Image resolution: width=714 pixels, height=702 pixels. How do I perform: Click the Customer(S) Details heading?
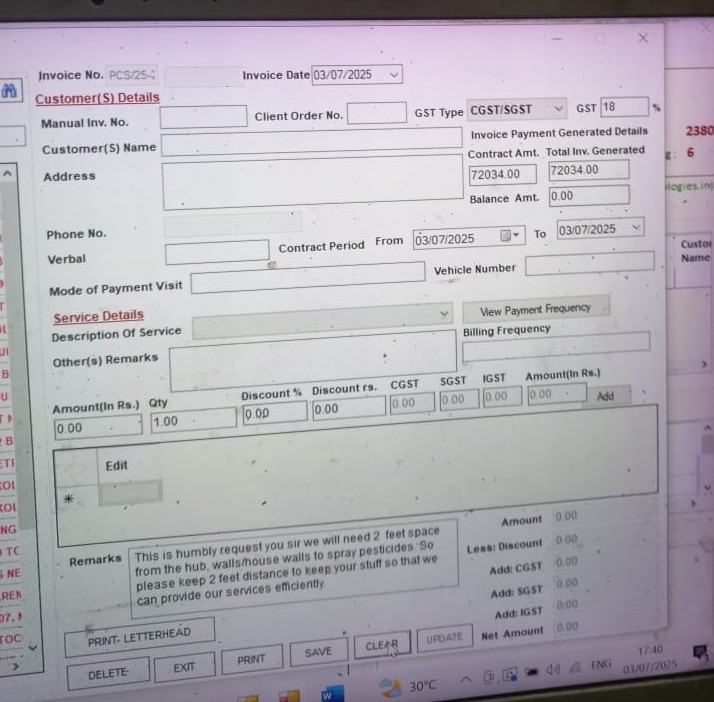click(x=97, y=98)
